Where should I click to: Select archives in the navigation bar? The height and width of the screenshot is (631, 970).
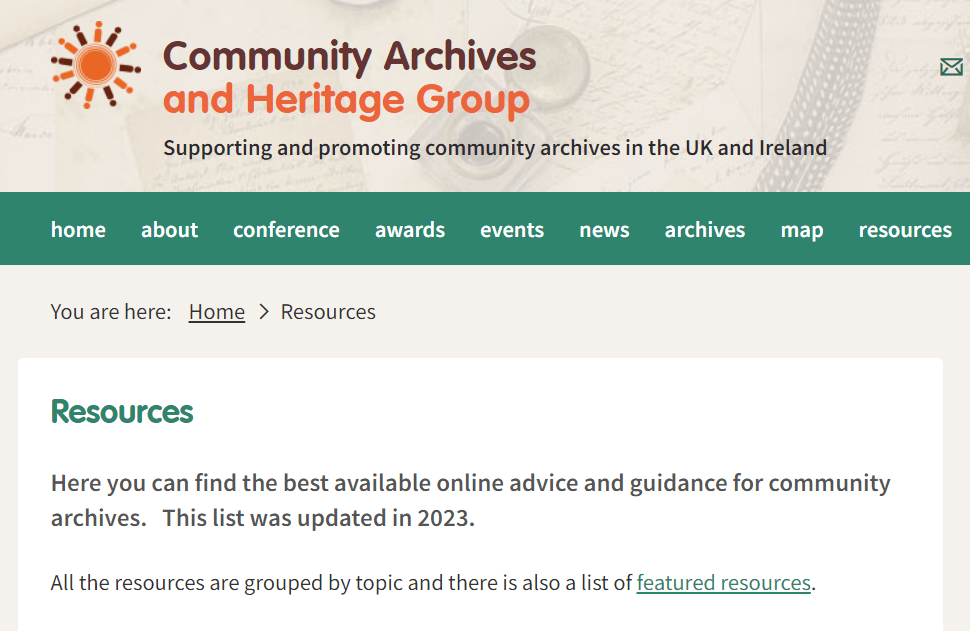click(705, 230)
